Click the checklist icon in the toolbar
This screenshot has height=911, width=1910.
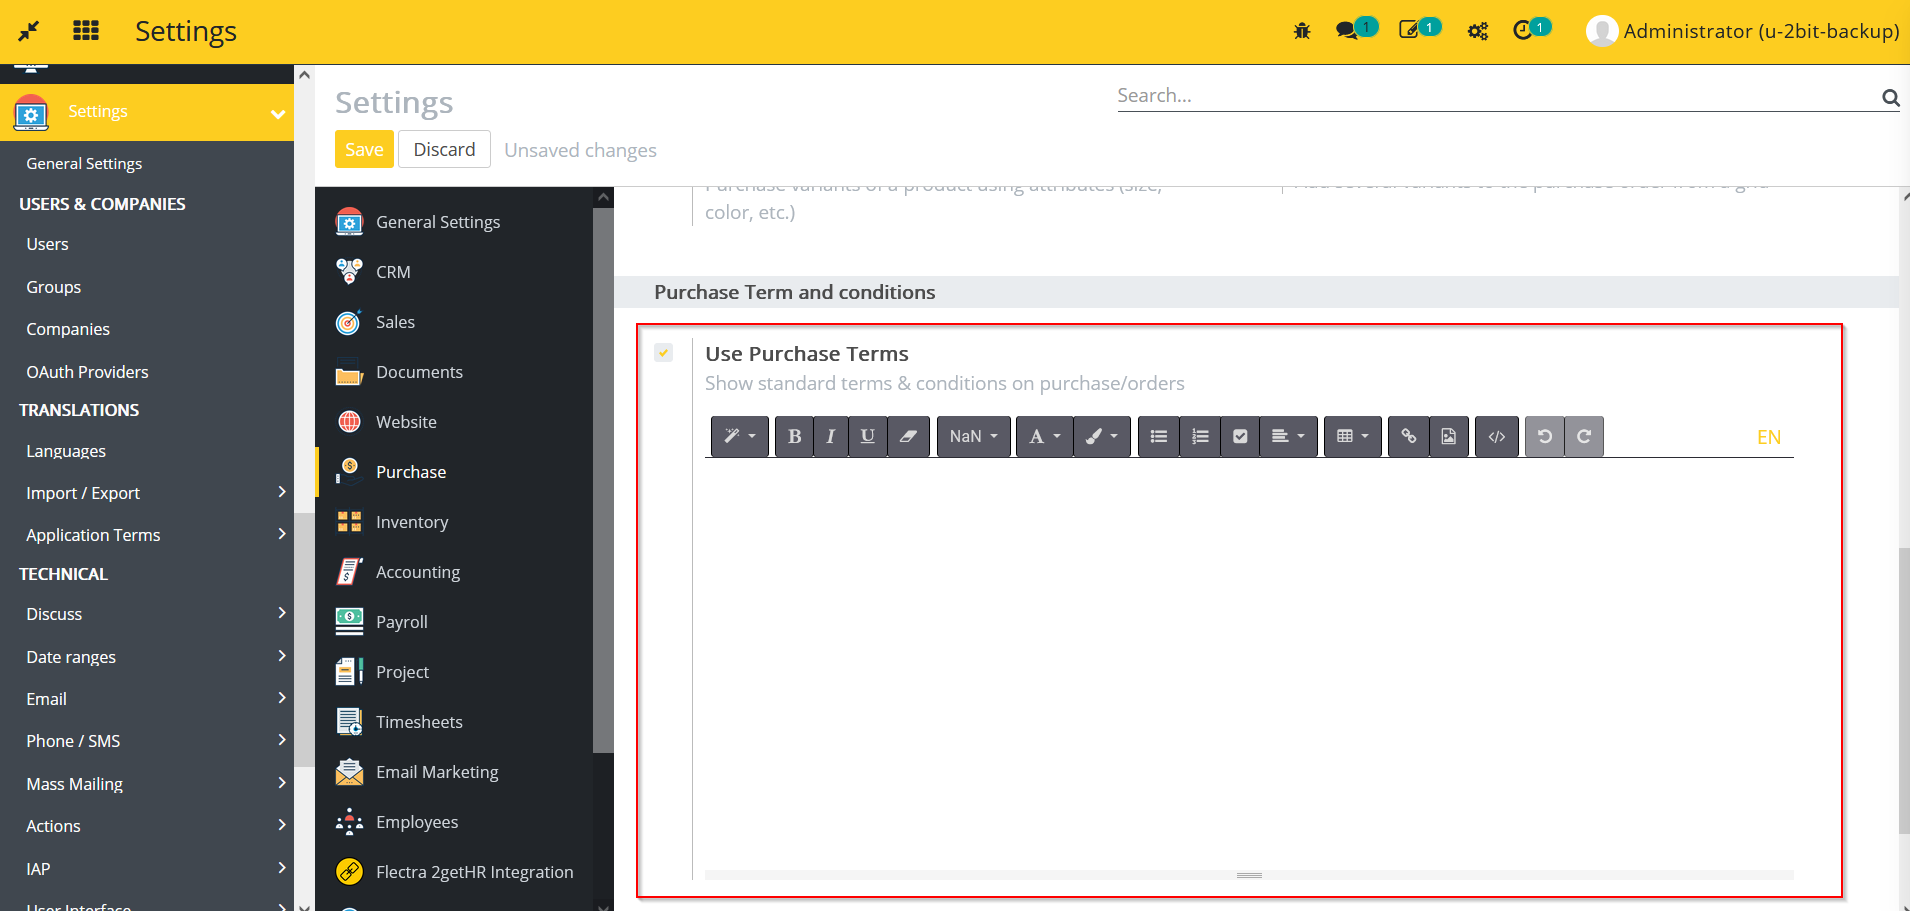1240,436
